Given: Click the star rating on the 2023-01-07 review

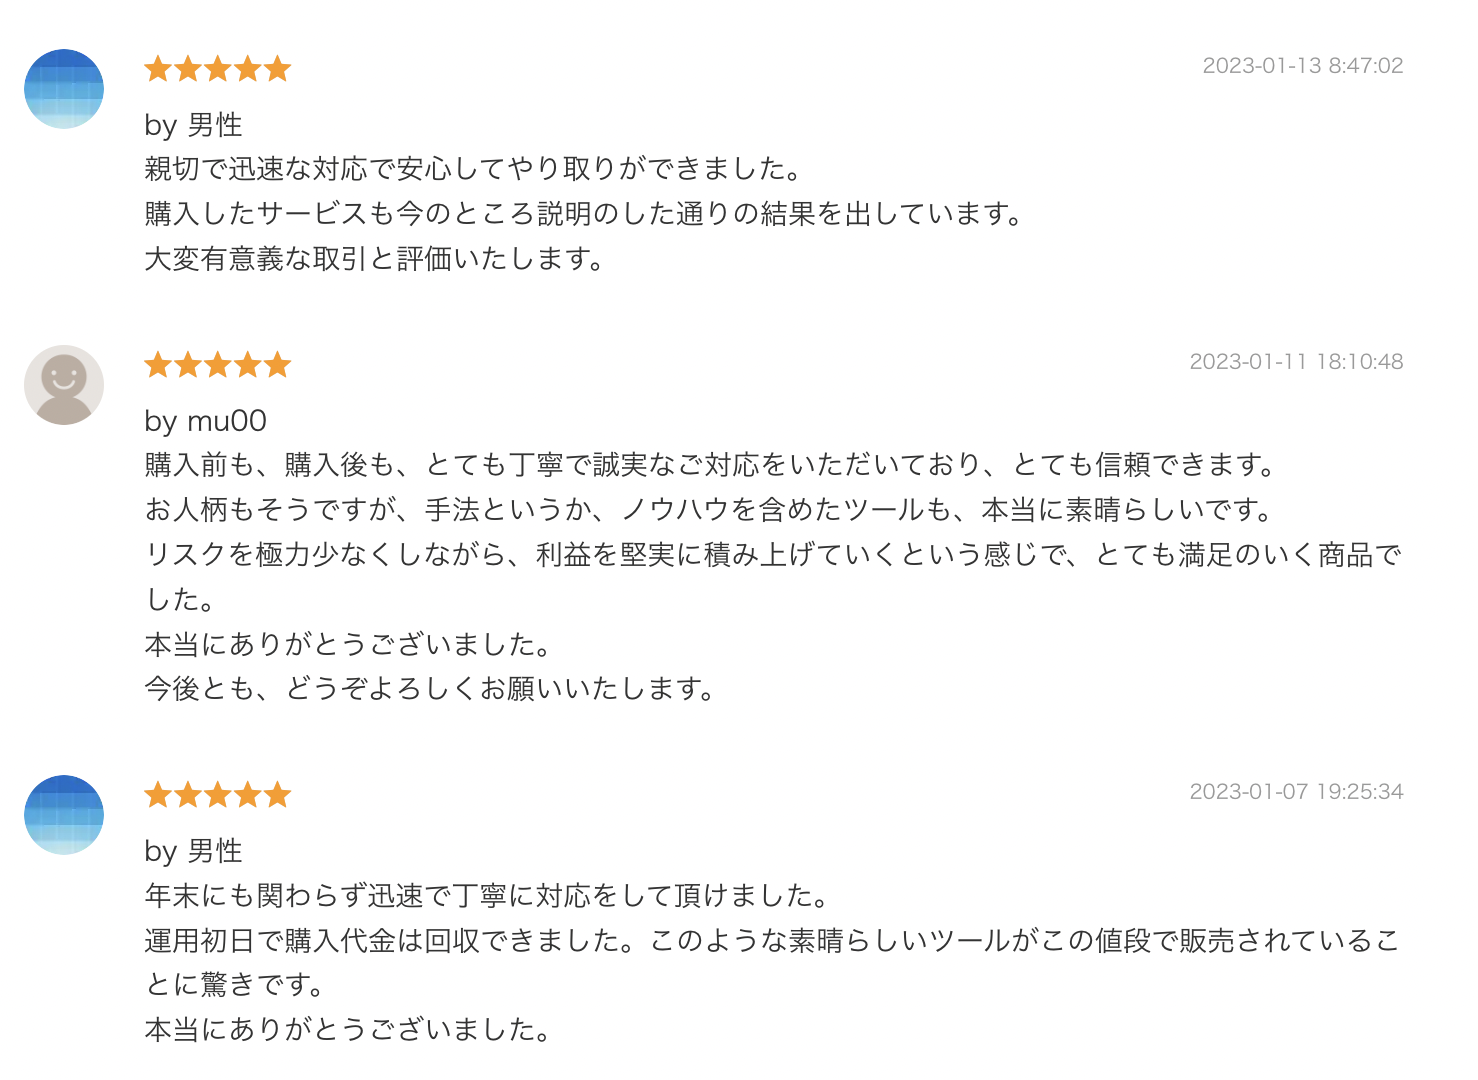Looking at the screenshot, I should (217, 795).
